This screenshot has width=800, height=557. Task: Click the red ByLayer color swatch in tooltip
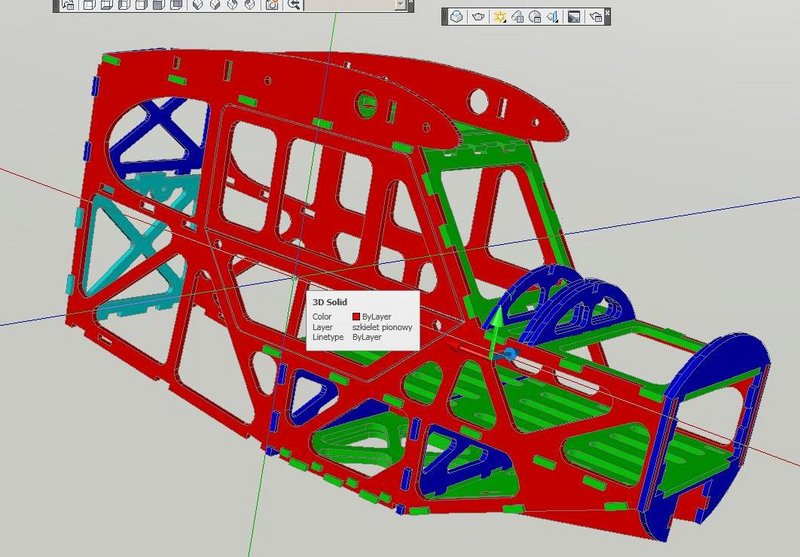356,317
